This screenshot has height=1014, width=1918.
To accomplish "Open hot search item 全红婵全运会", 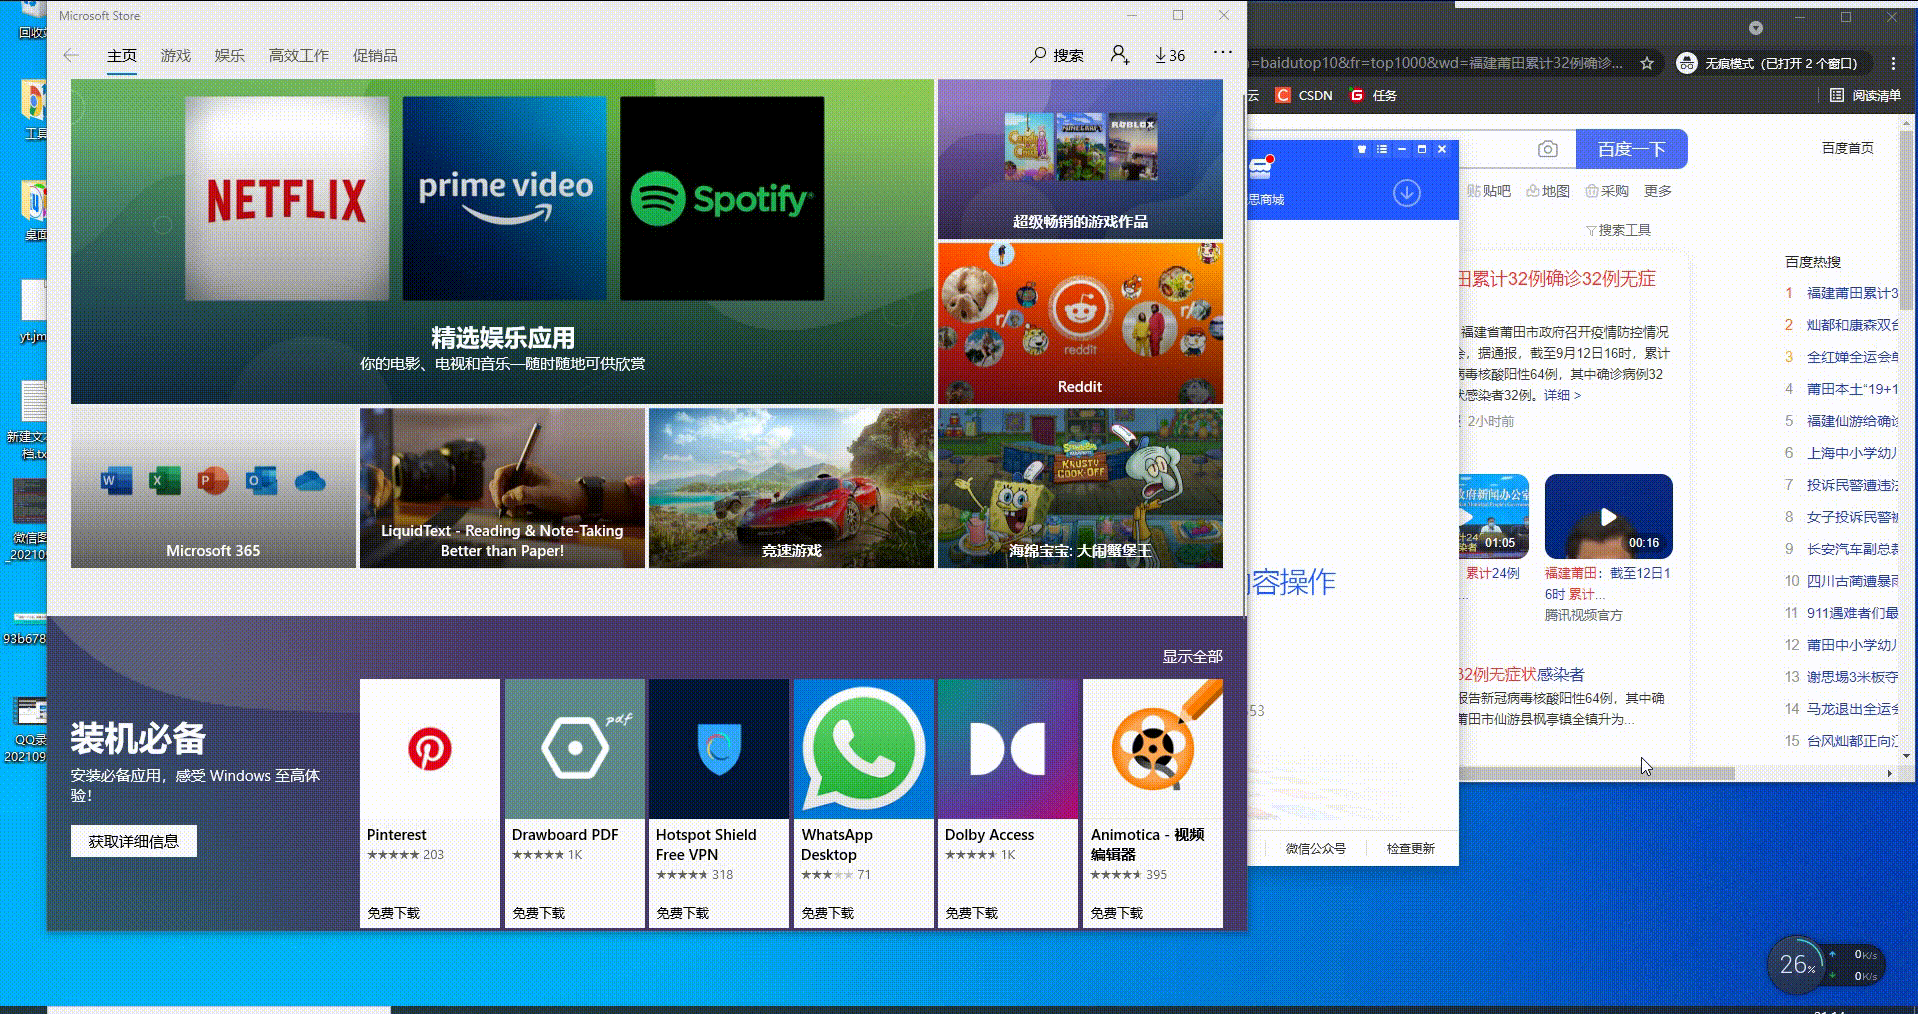I will click(x=1852, y=357).
